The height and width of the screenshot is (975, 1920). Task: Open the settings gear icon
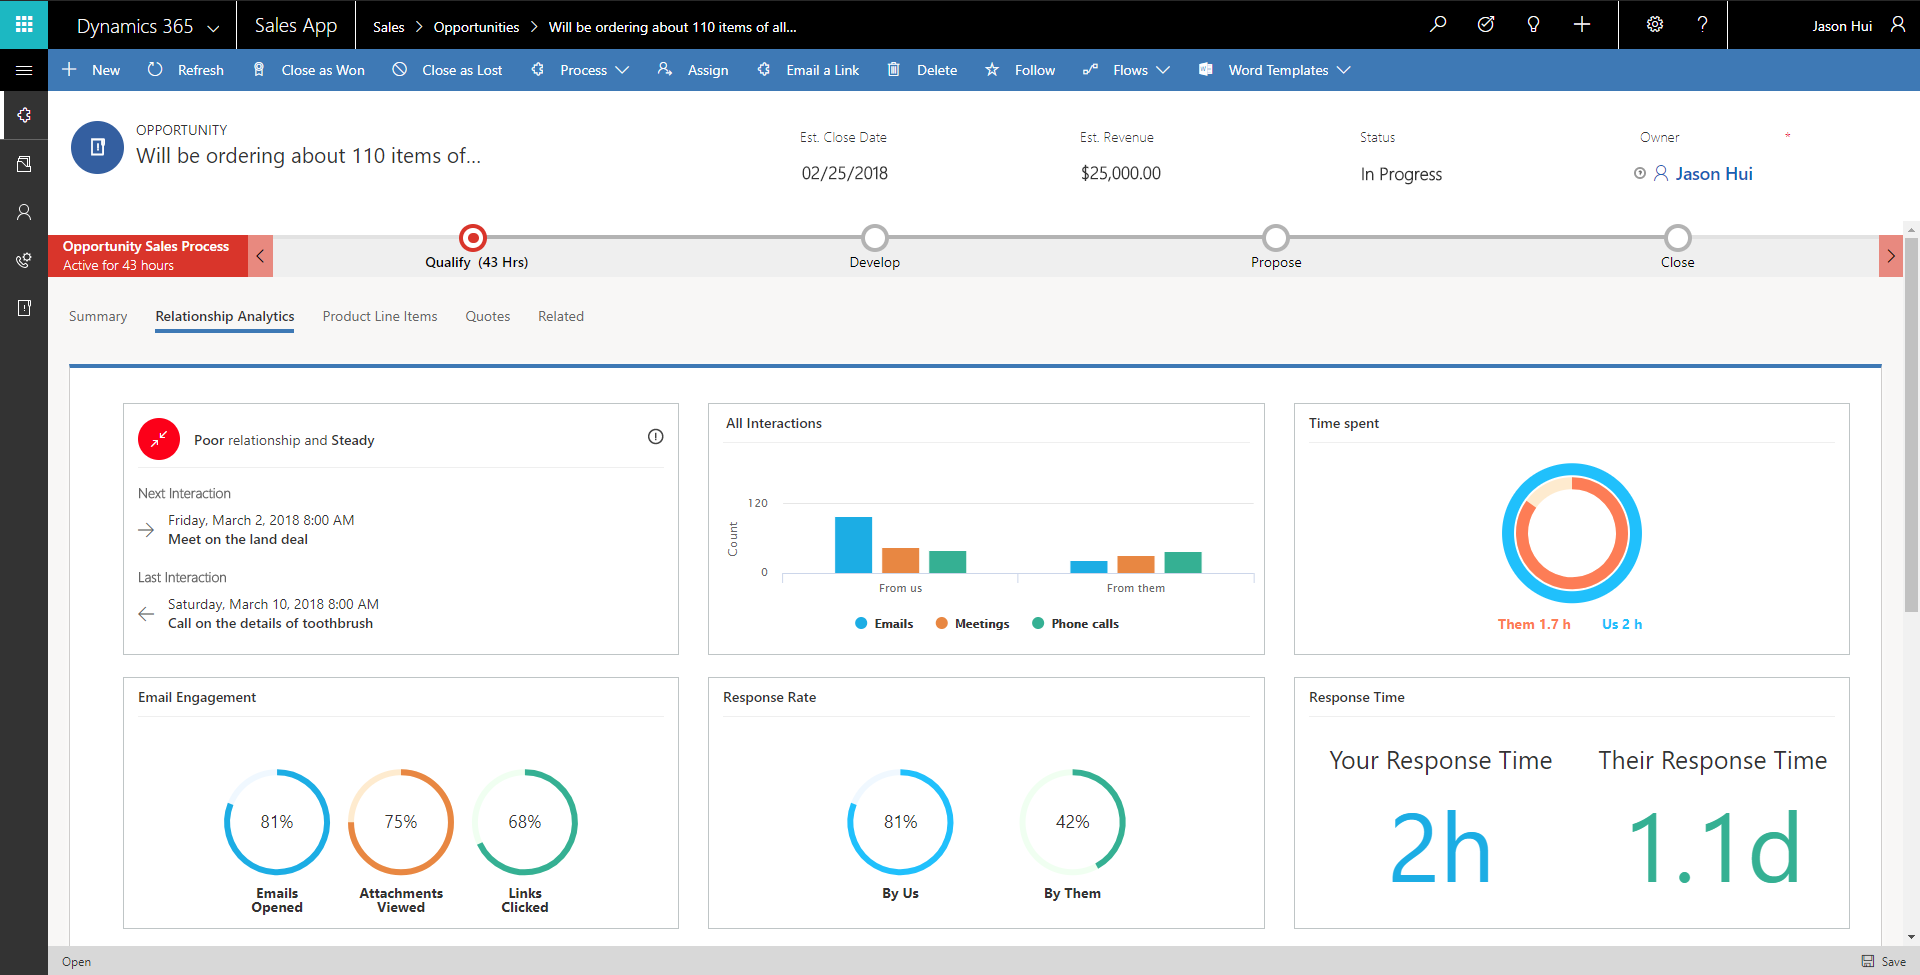pos(1655,24)
